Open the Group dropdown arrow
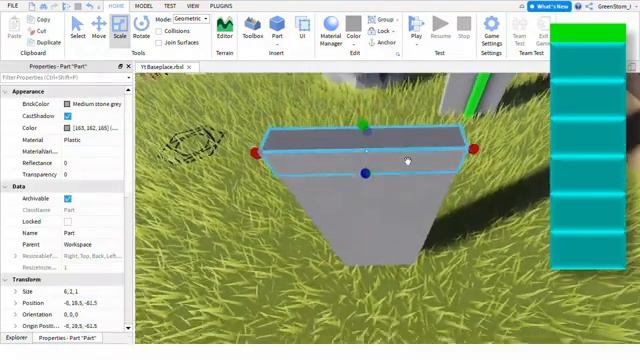Viewport: 640px width, 360px height. pos(397,20)
